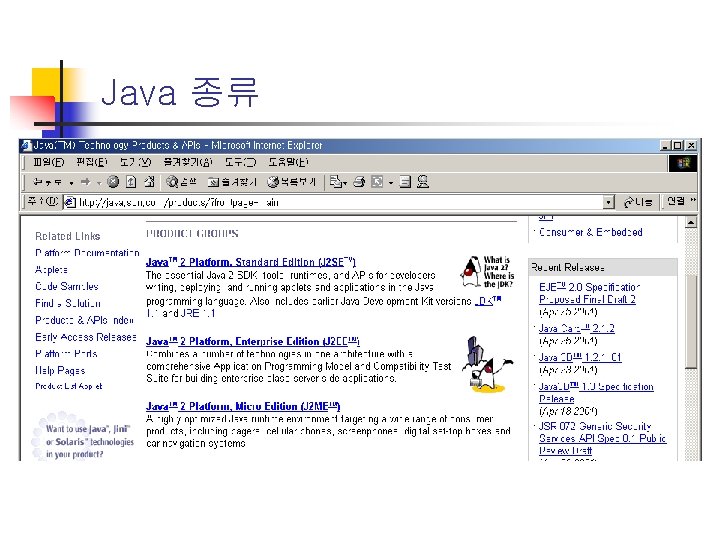Click the Discuss toolbar icon
This screenshot has width=720, height=540.
(405, 182)
